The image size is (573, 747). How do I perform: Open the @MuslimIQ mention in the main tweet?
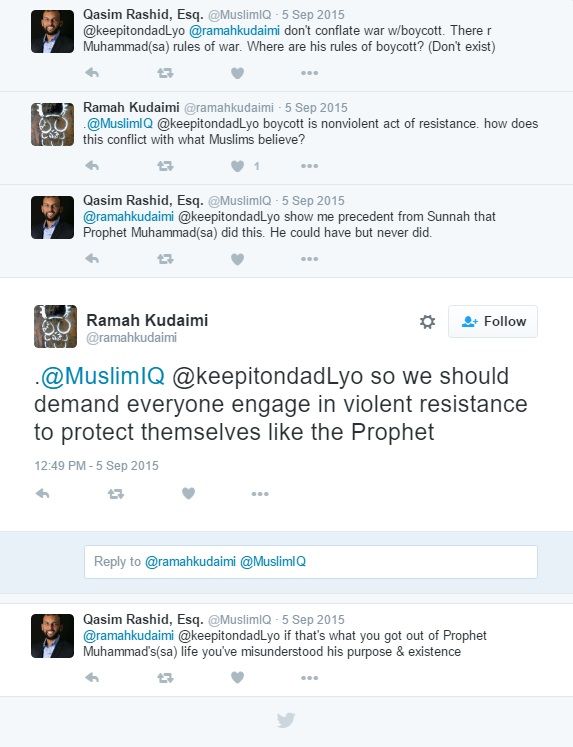(x=102, y=376)
